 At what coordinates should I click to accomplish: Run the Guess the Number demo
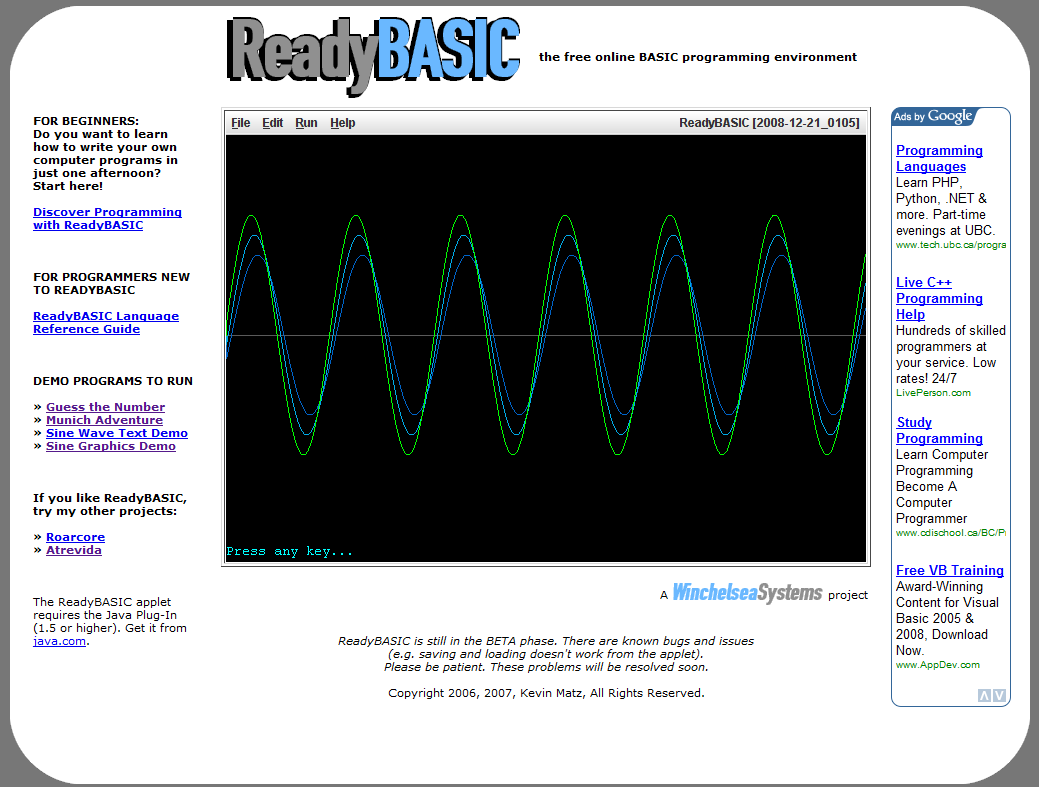click(105, 407)
